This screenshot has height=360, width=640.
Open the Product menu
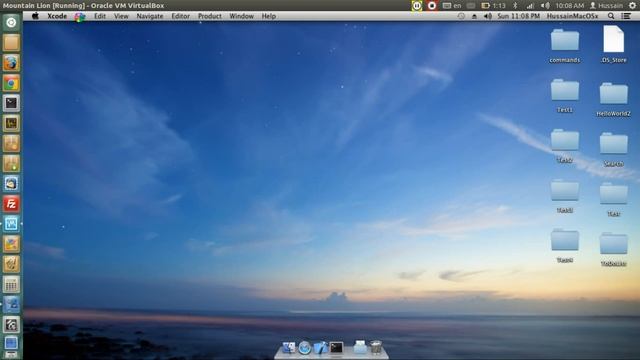(209, 16)
